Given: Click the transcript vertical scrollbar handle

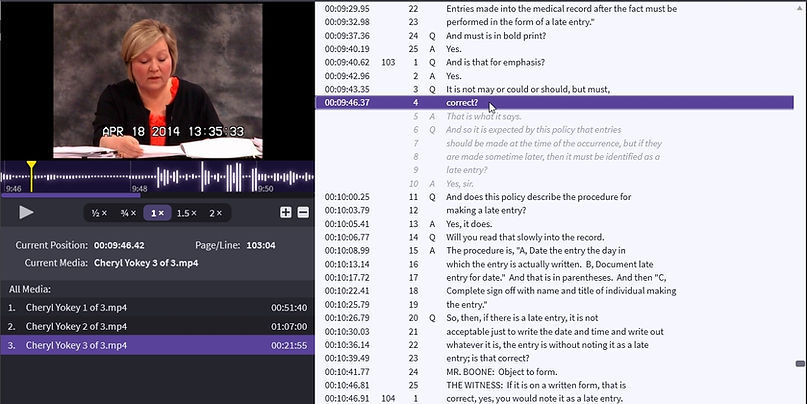Looking at the screenshot, I should 800,365.
